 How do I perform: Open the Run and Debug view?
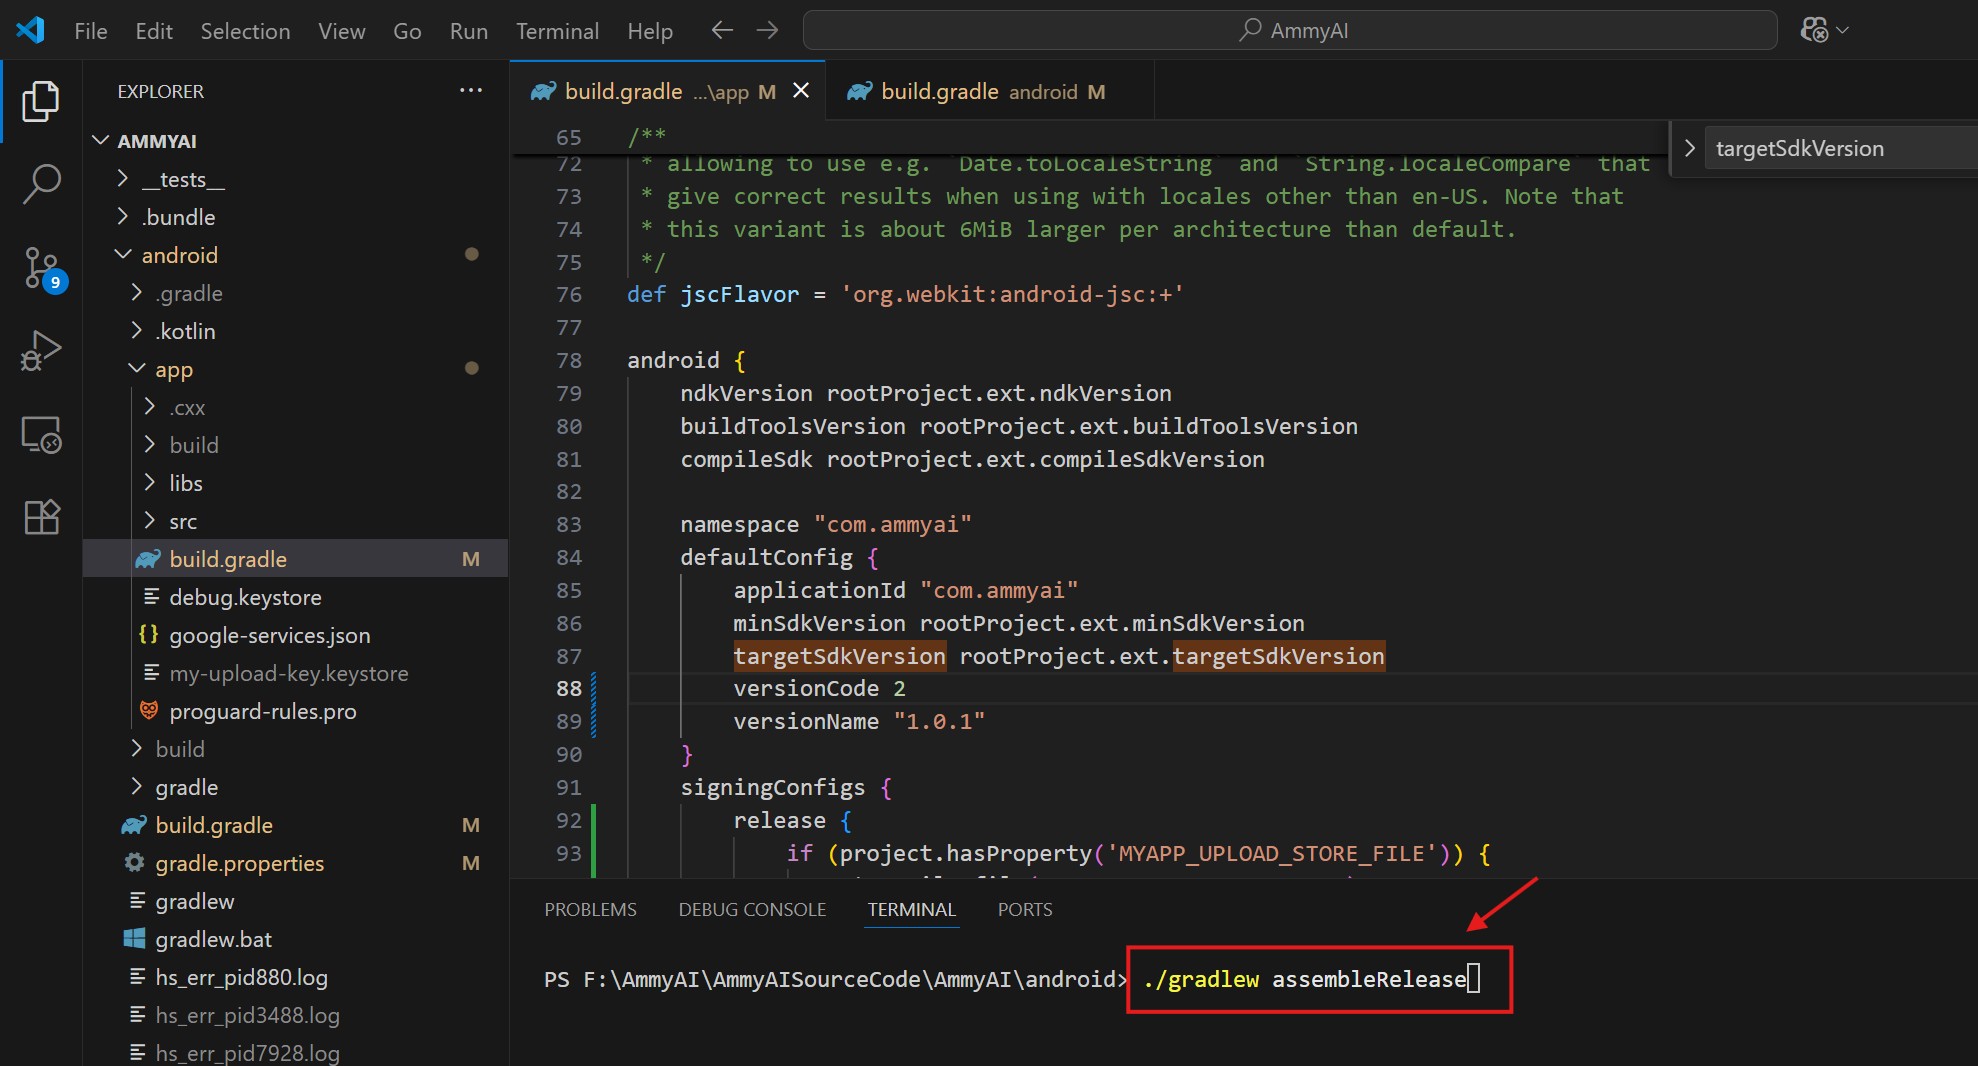point(41,351)
